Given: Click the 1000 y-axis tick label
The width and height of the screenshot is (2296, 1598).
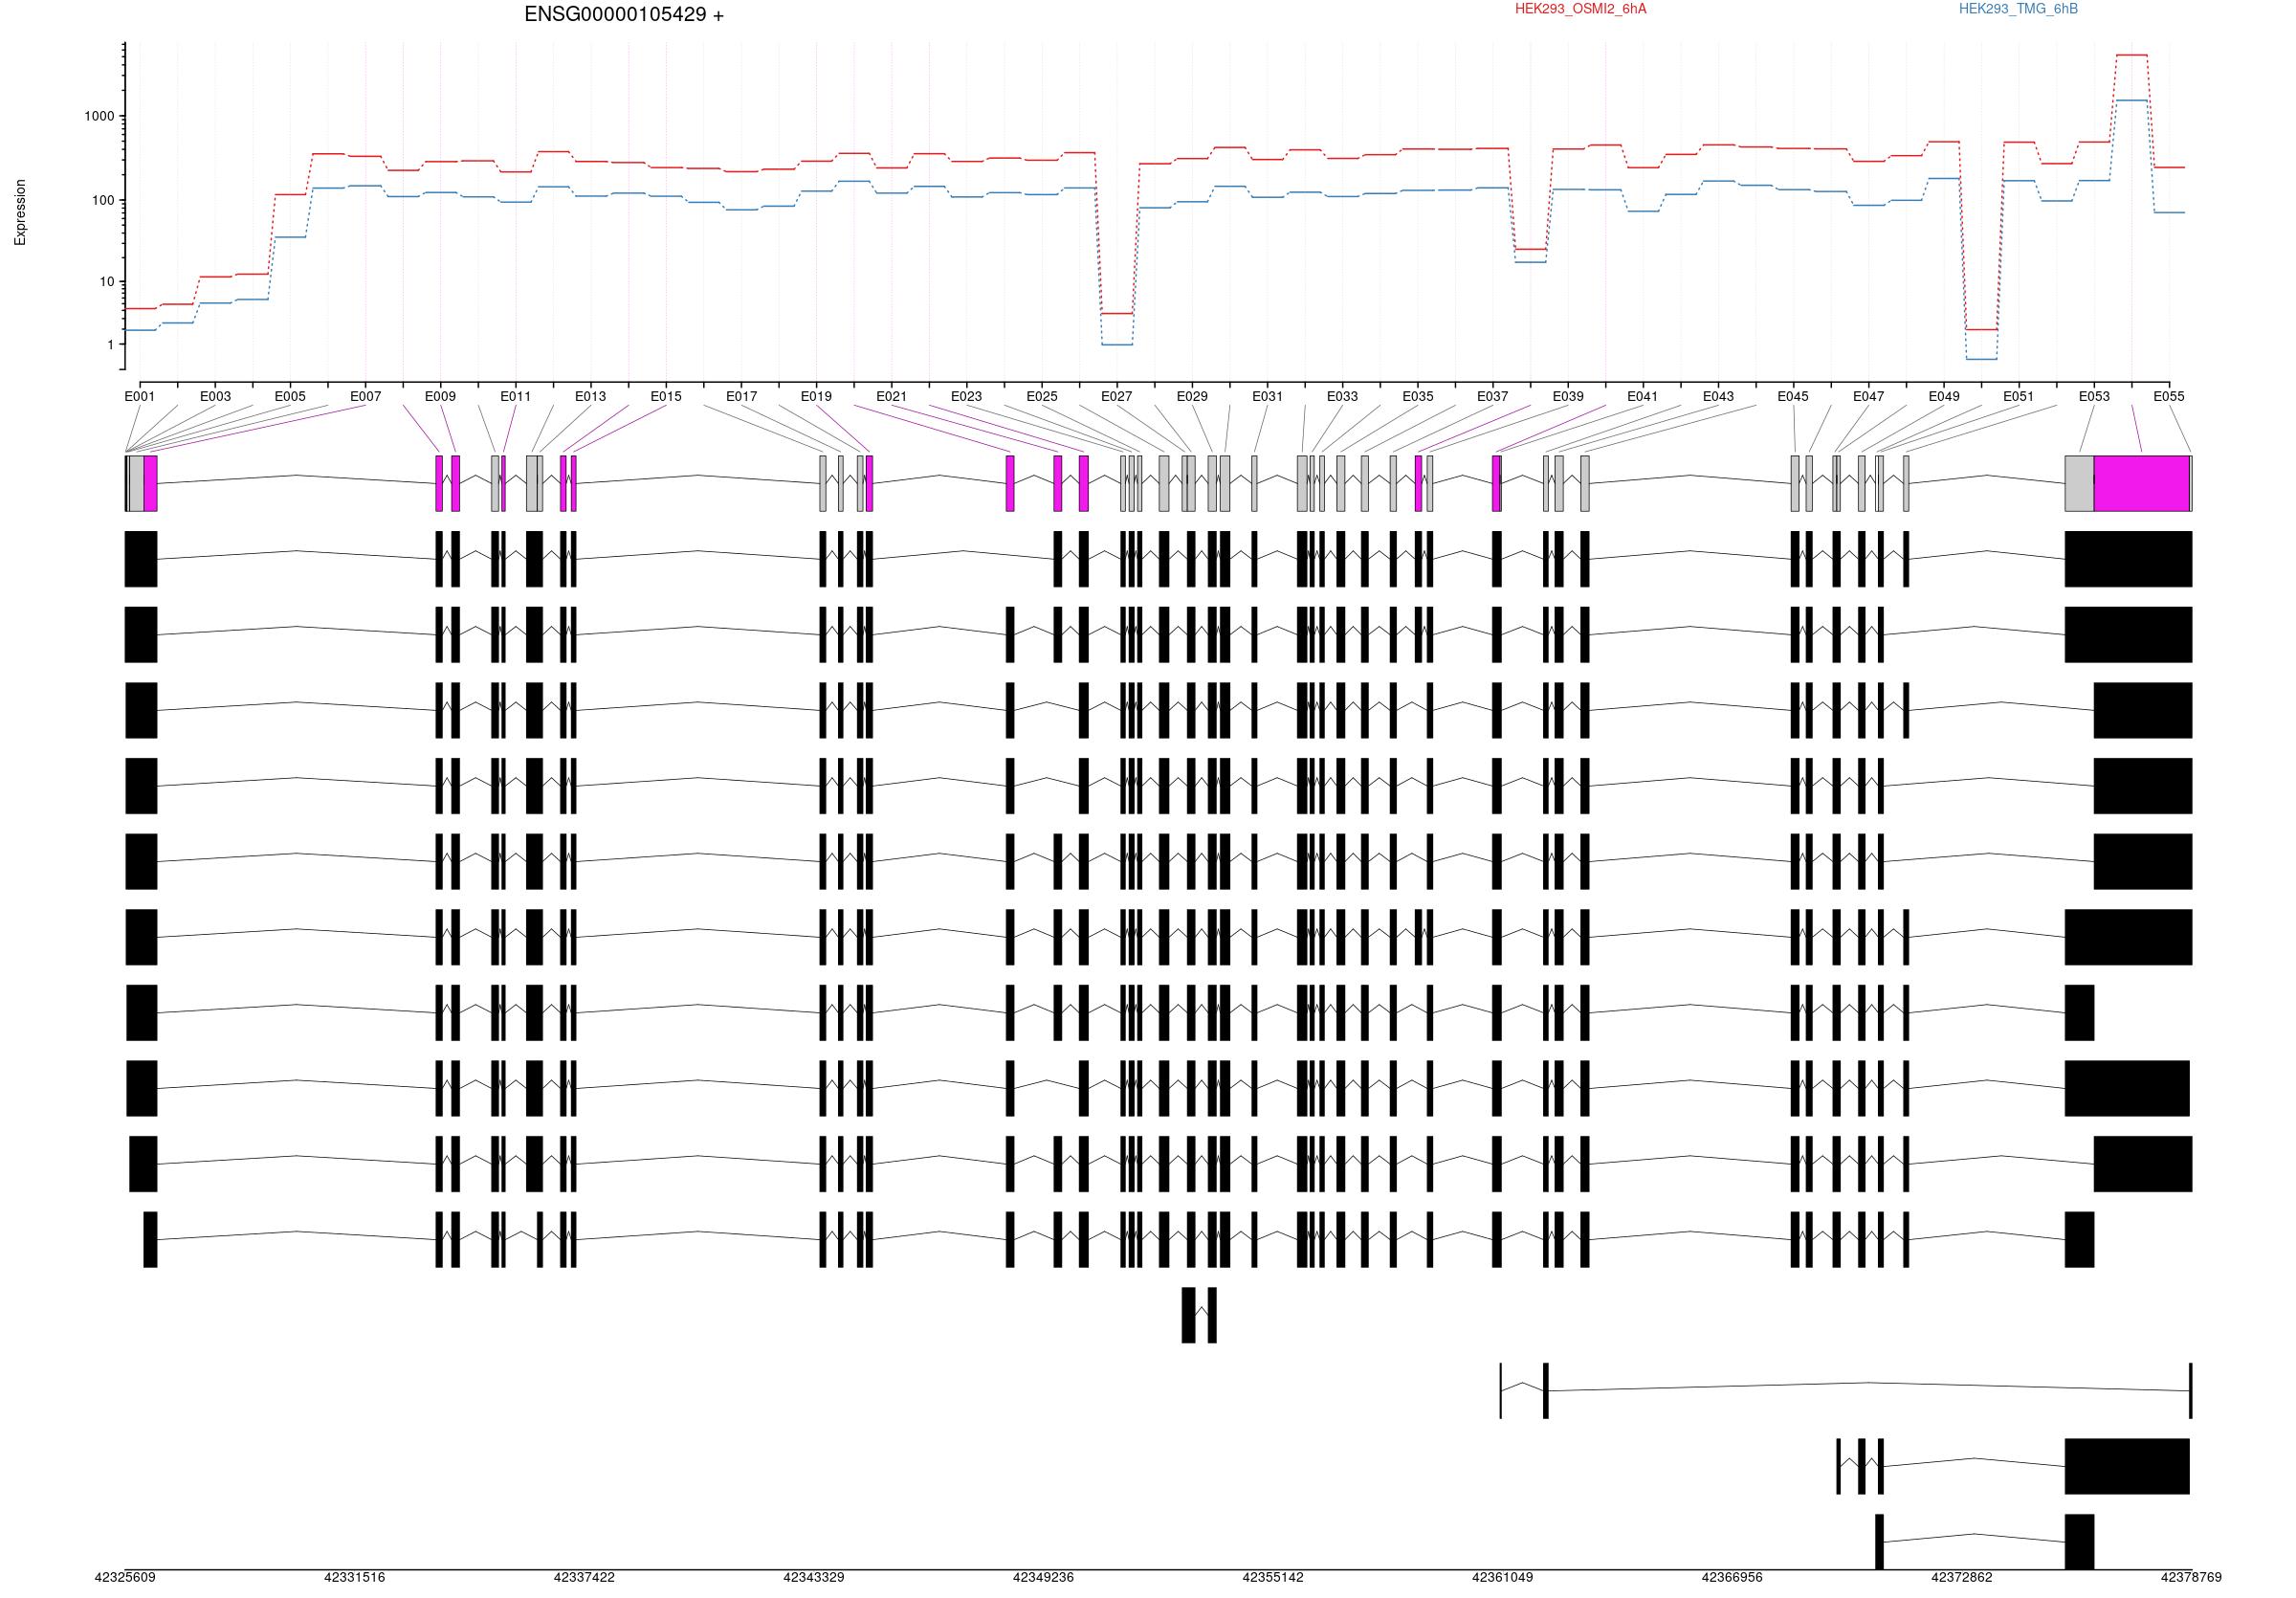Looking at the screenshot, I should [x=99, y=116].
